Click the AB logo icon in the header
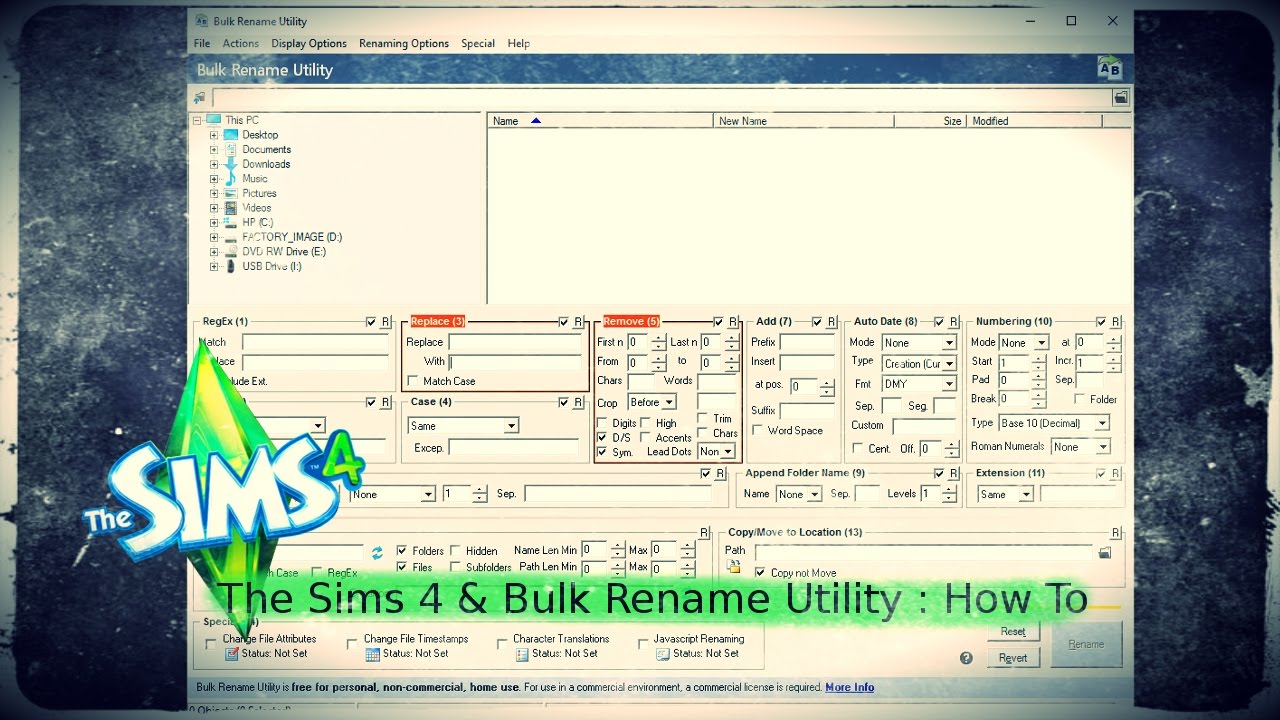This screenshot has width=1280, height=720. point(1110,69)
